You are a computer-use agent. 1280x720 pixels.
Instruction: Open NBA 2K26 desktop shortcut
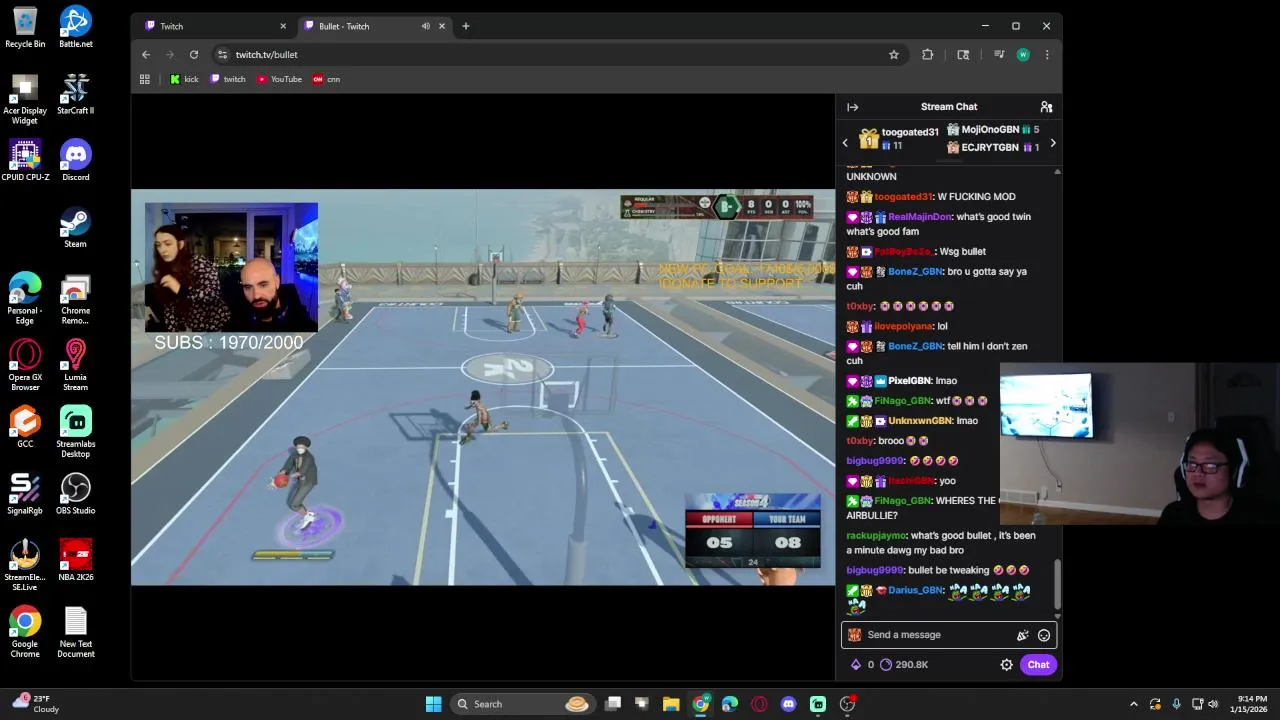click(76, 560)
